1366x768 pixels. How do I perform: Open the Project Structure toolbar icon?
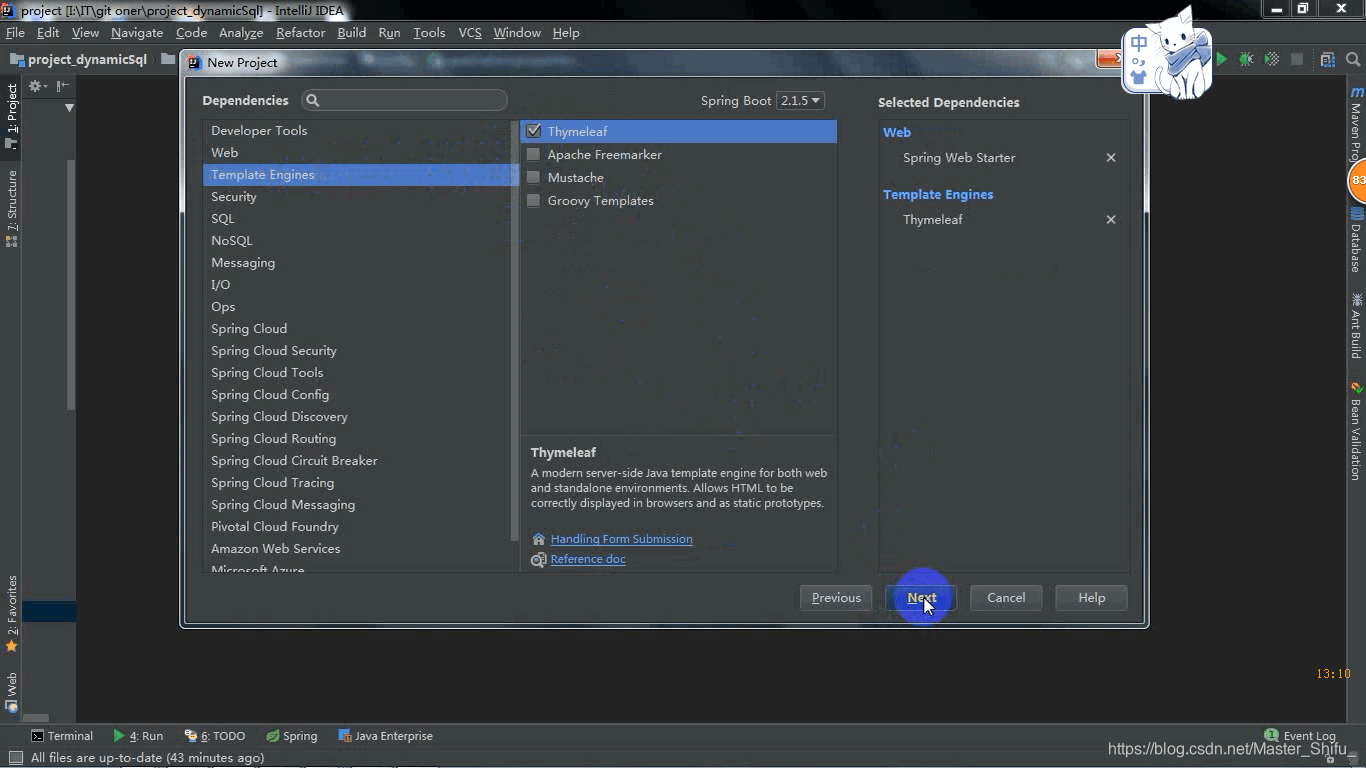[x=1328, y=60]
